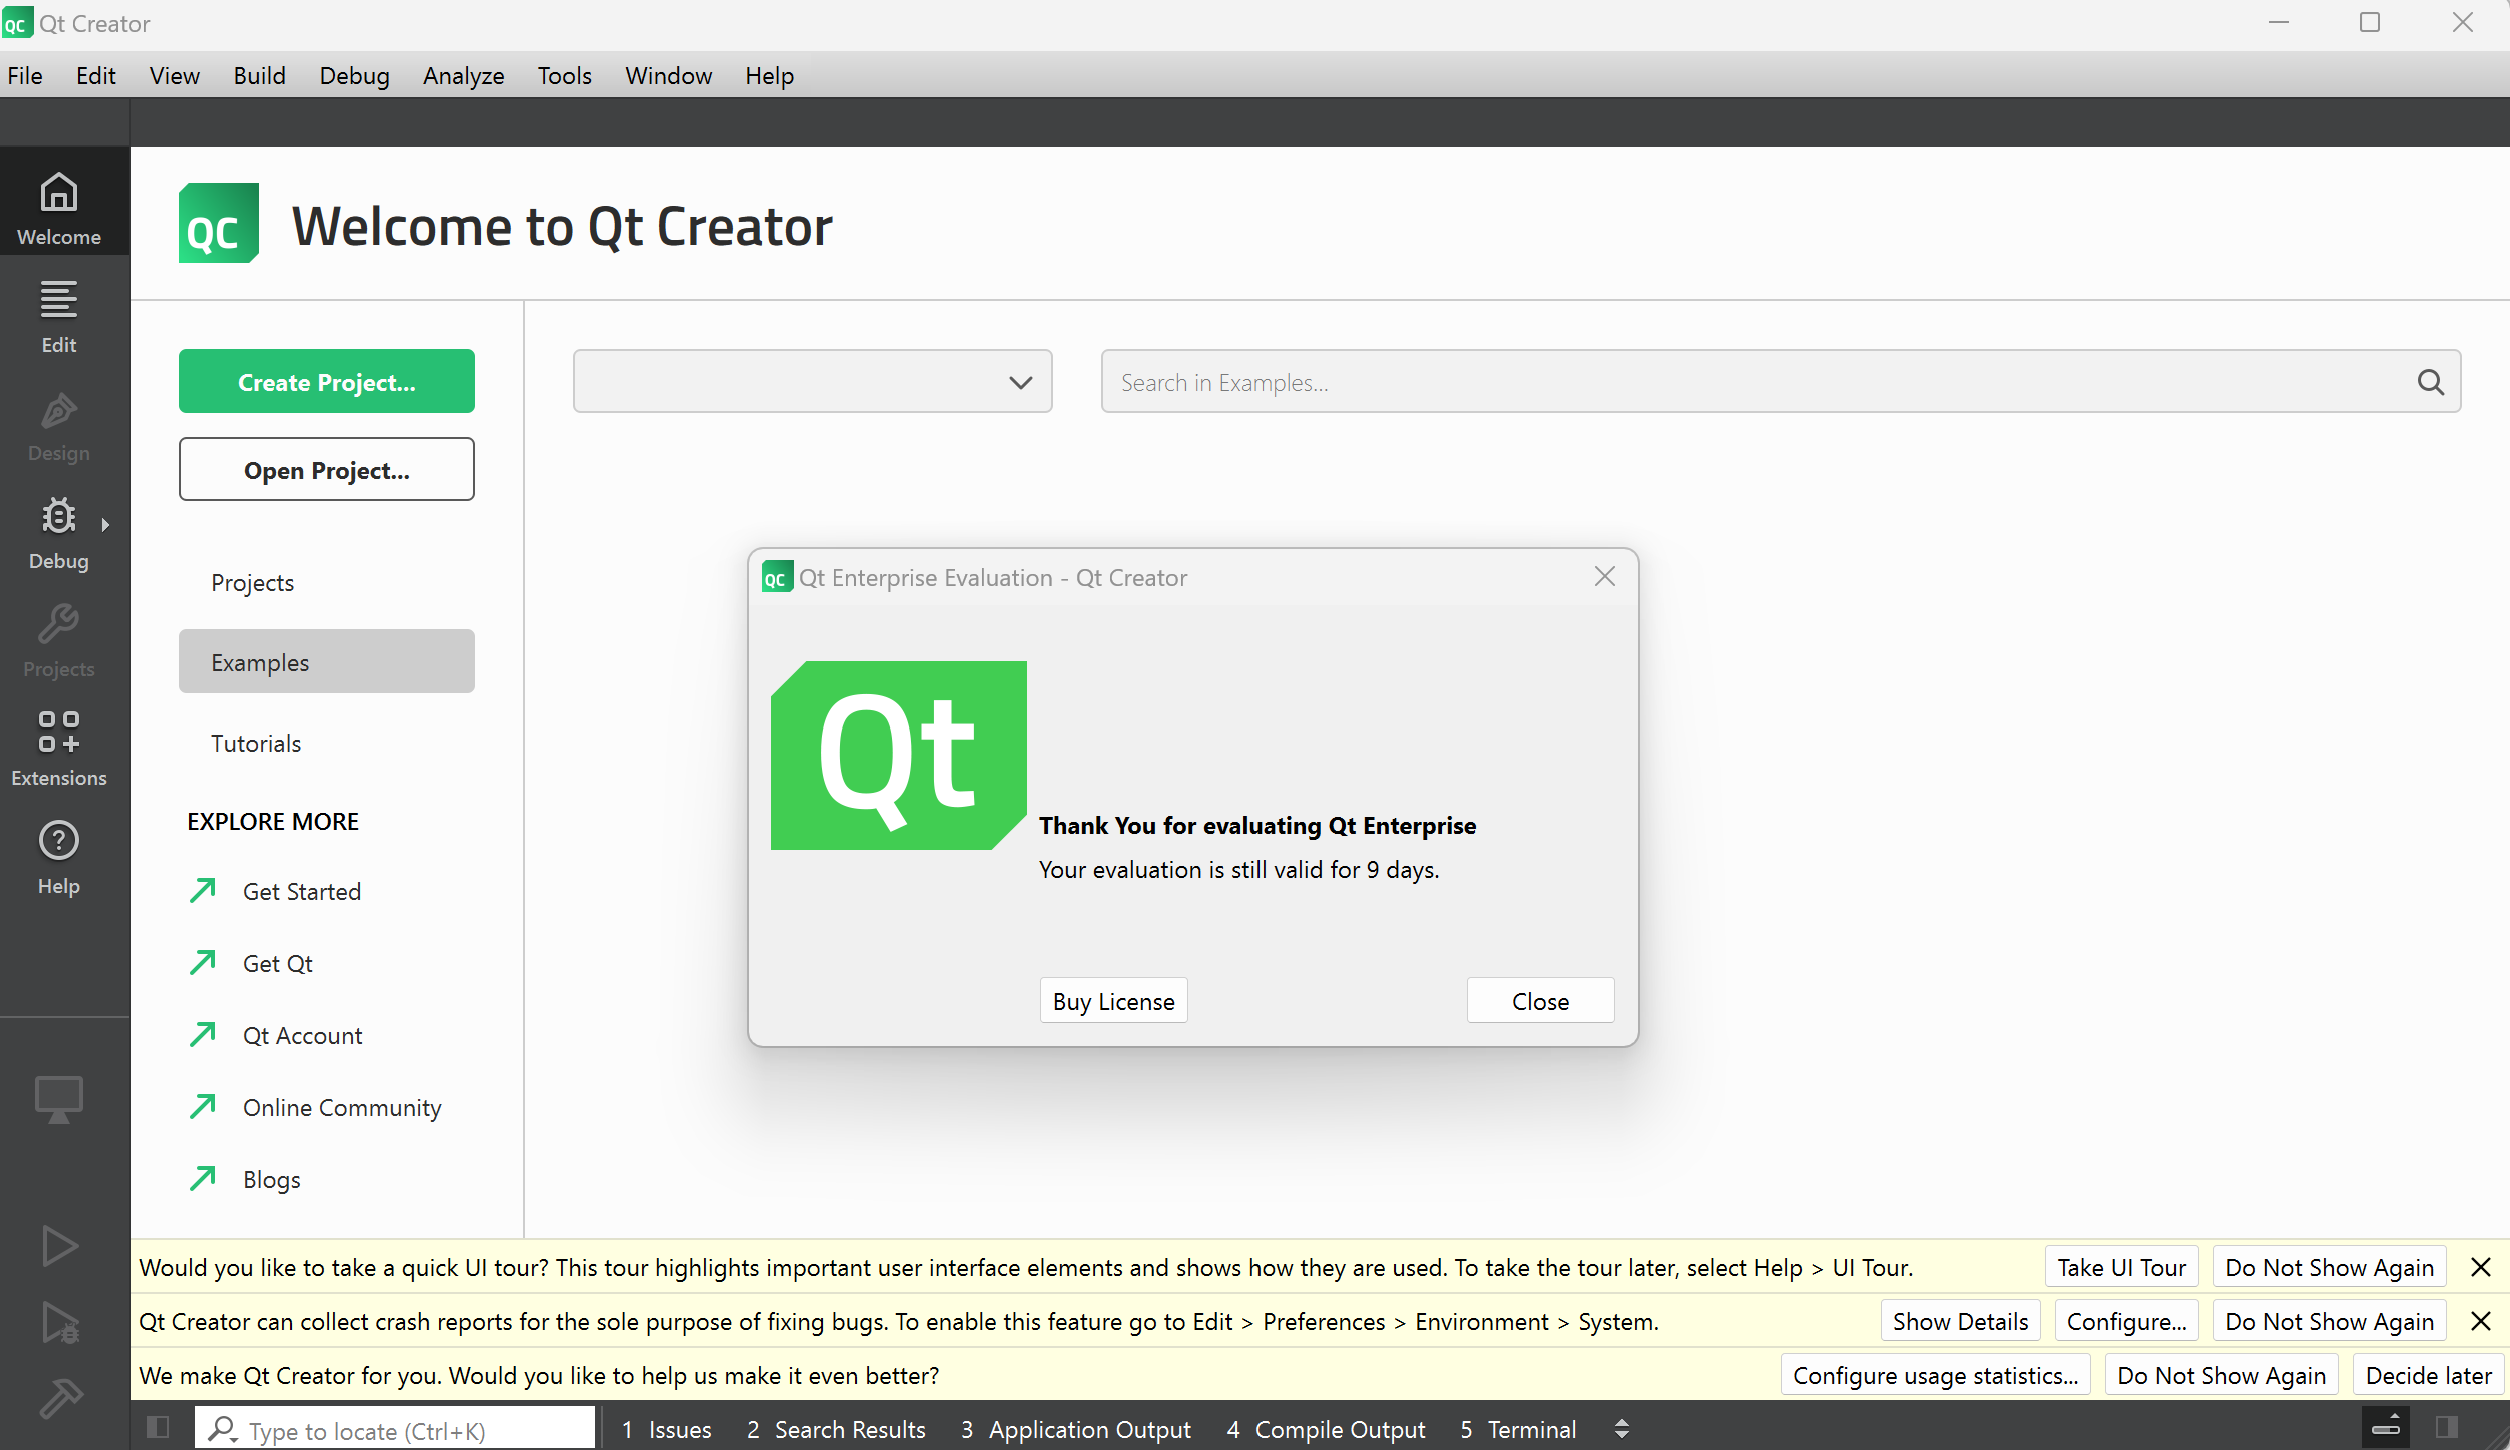
Task: Select the Projects tab on welcome page
Action: pyautogui.click(x=327, y=582)
